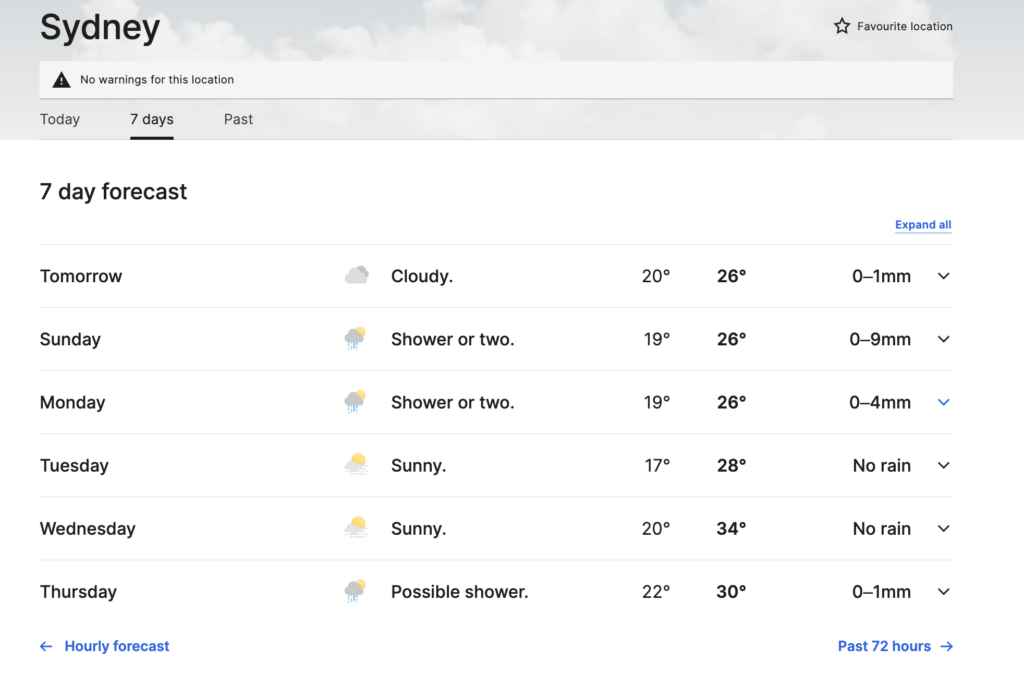The image size is (1024, 673).
Task: Open the Past tab
Action: [x=238, y=119]
